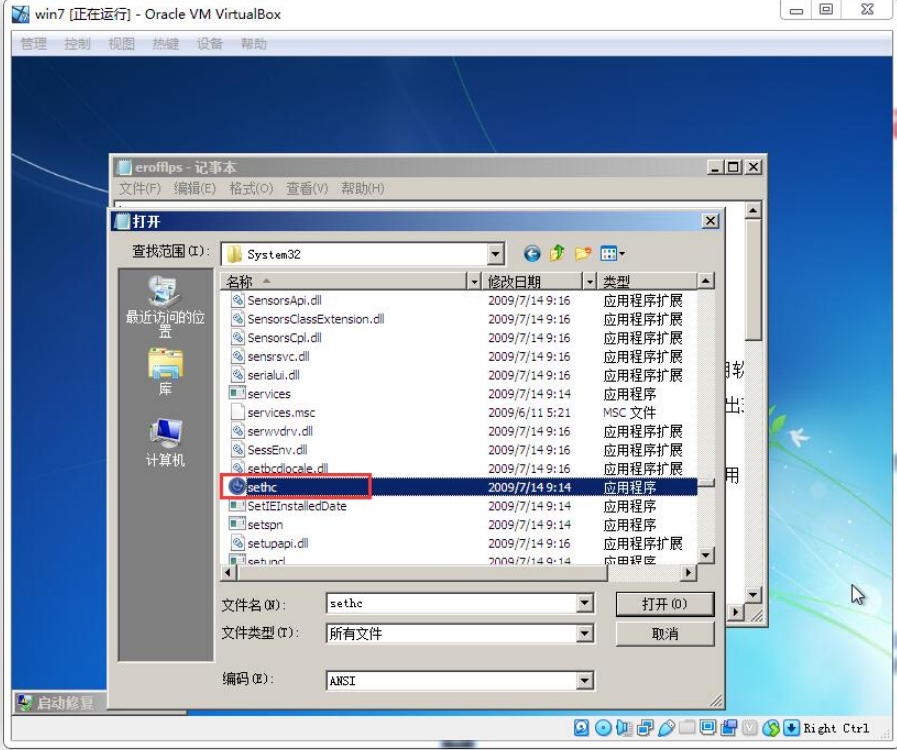Viewport: 897px width, 750px height.
Task: Select SensorsCpl.dll file row
Action: coord(459,338)
